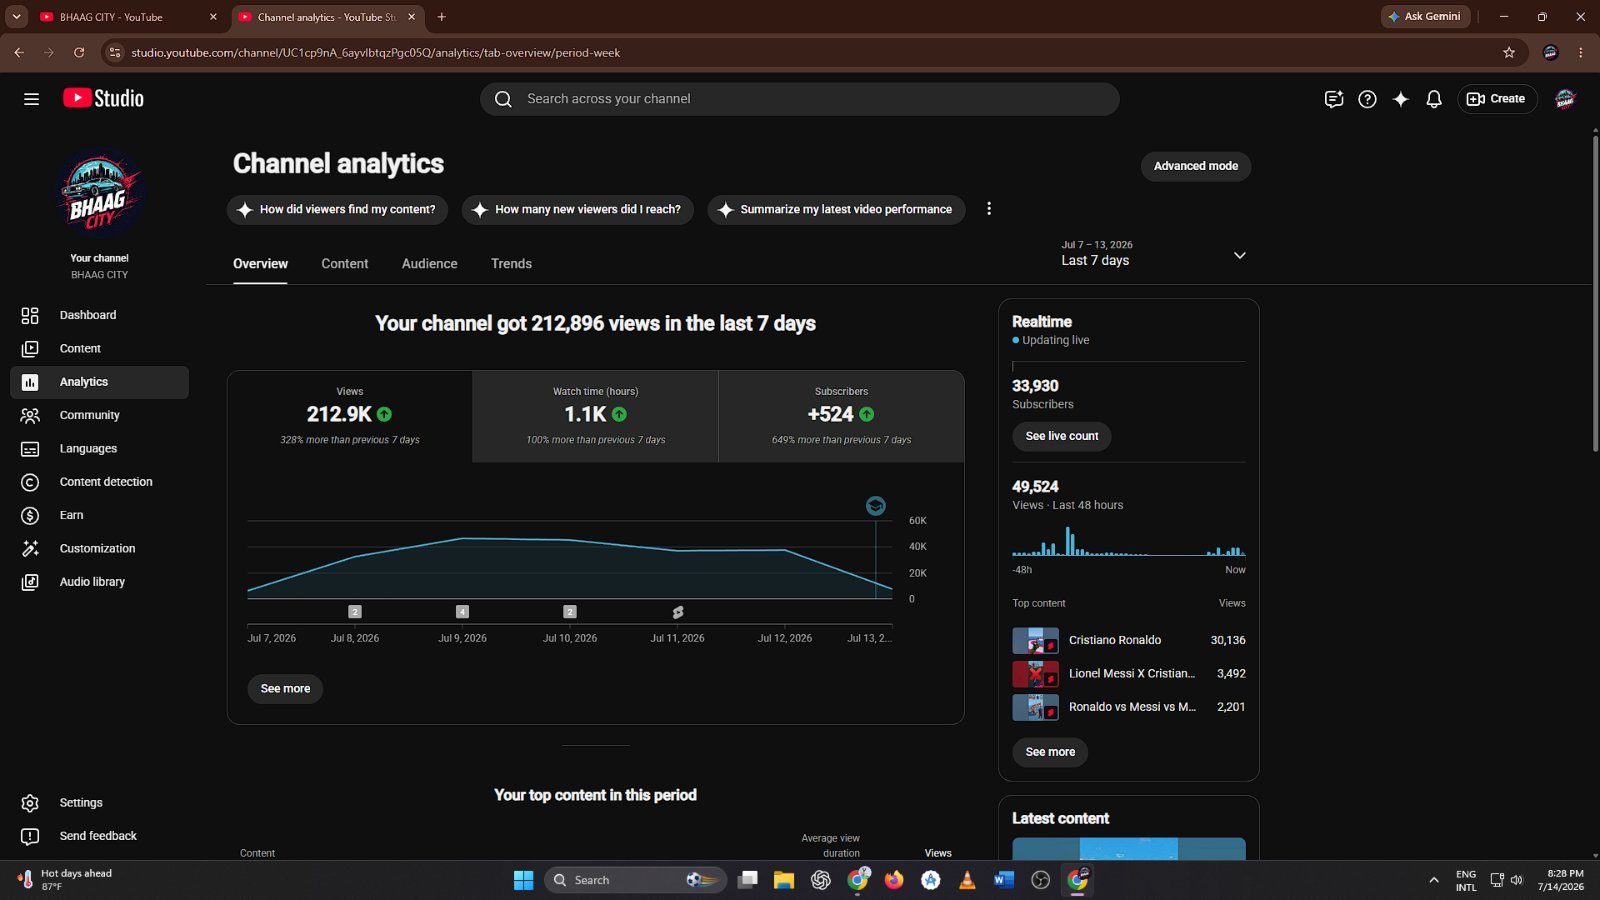The width and height of the screenshot is (1600, 900).
Task: Open the notifications bell
Action: coord(1434,99)
